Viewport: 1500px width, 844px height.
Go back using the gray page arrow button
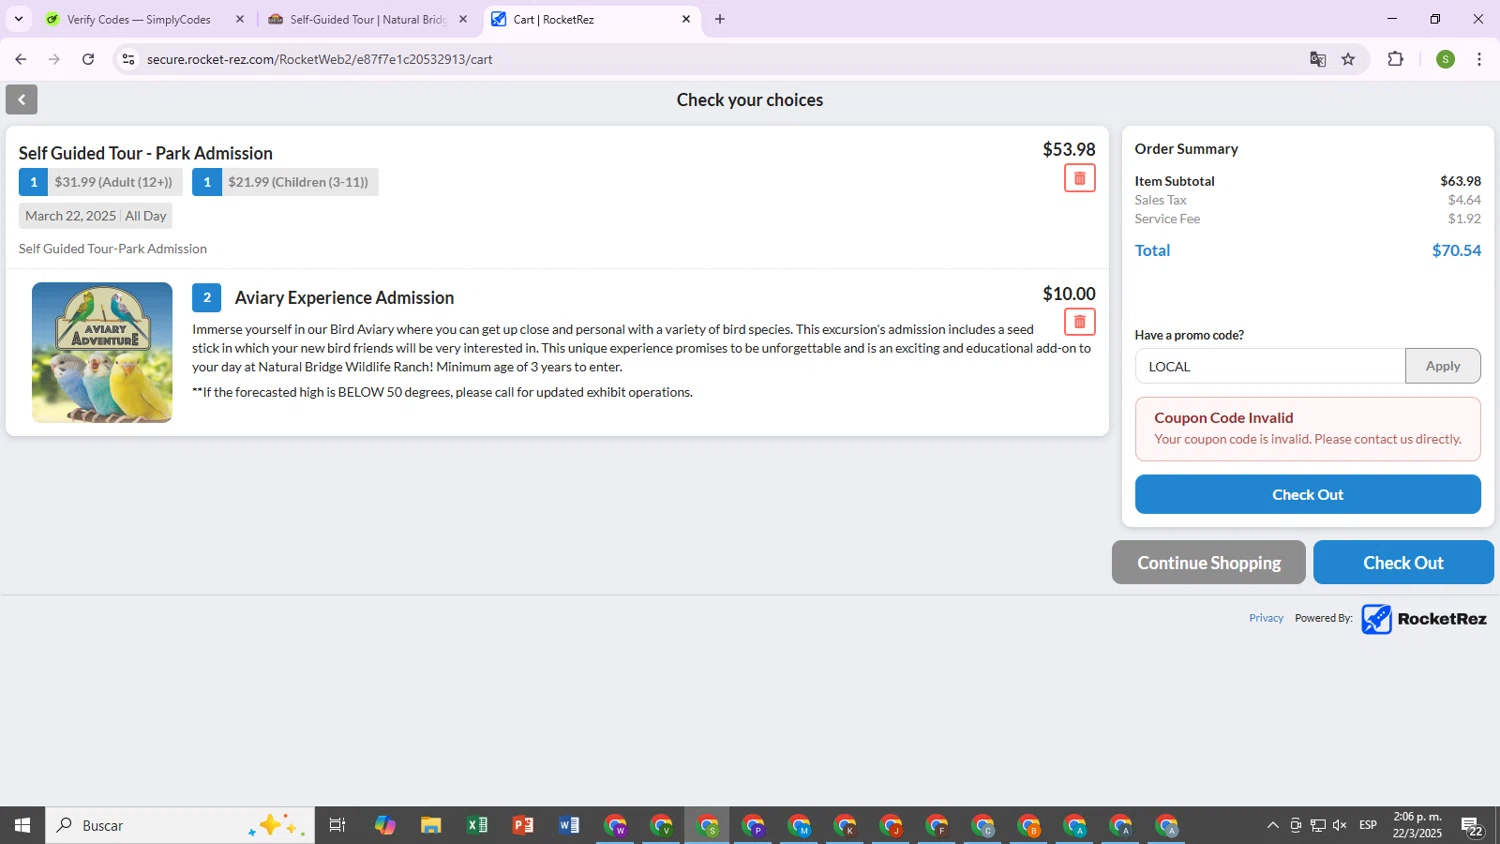pos(21,99)
